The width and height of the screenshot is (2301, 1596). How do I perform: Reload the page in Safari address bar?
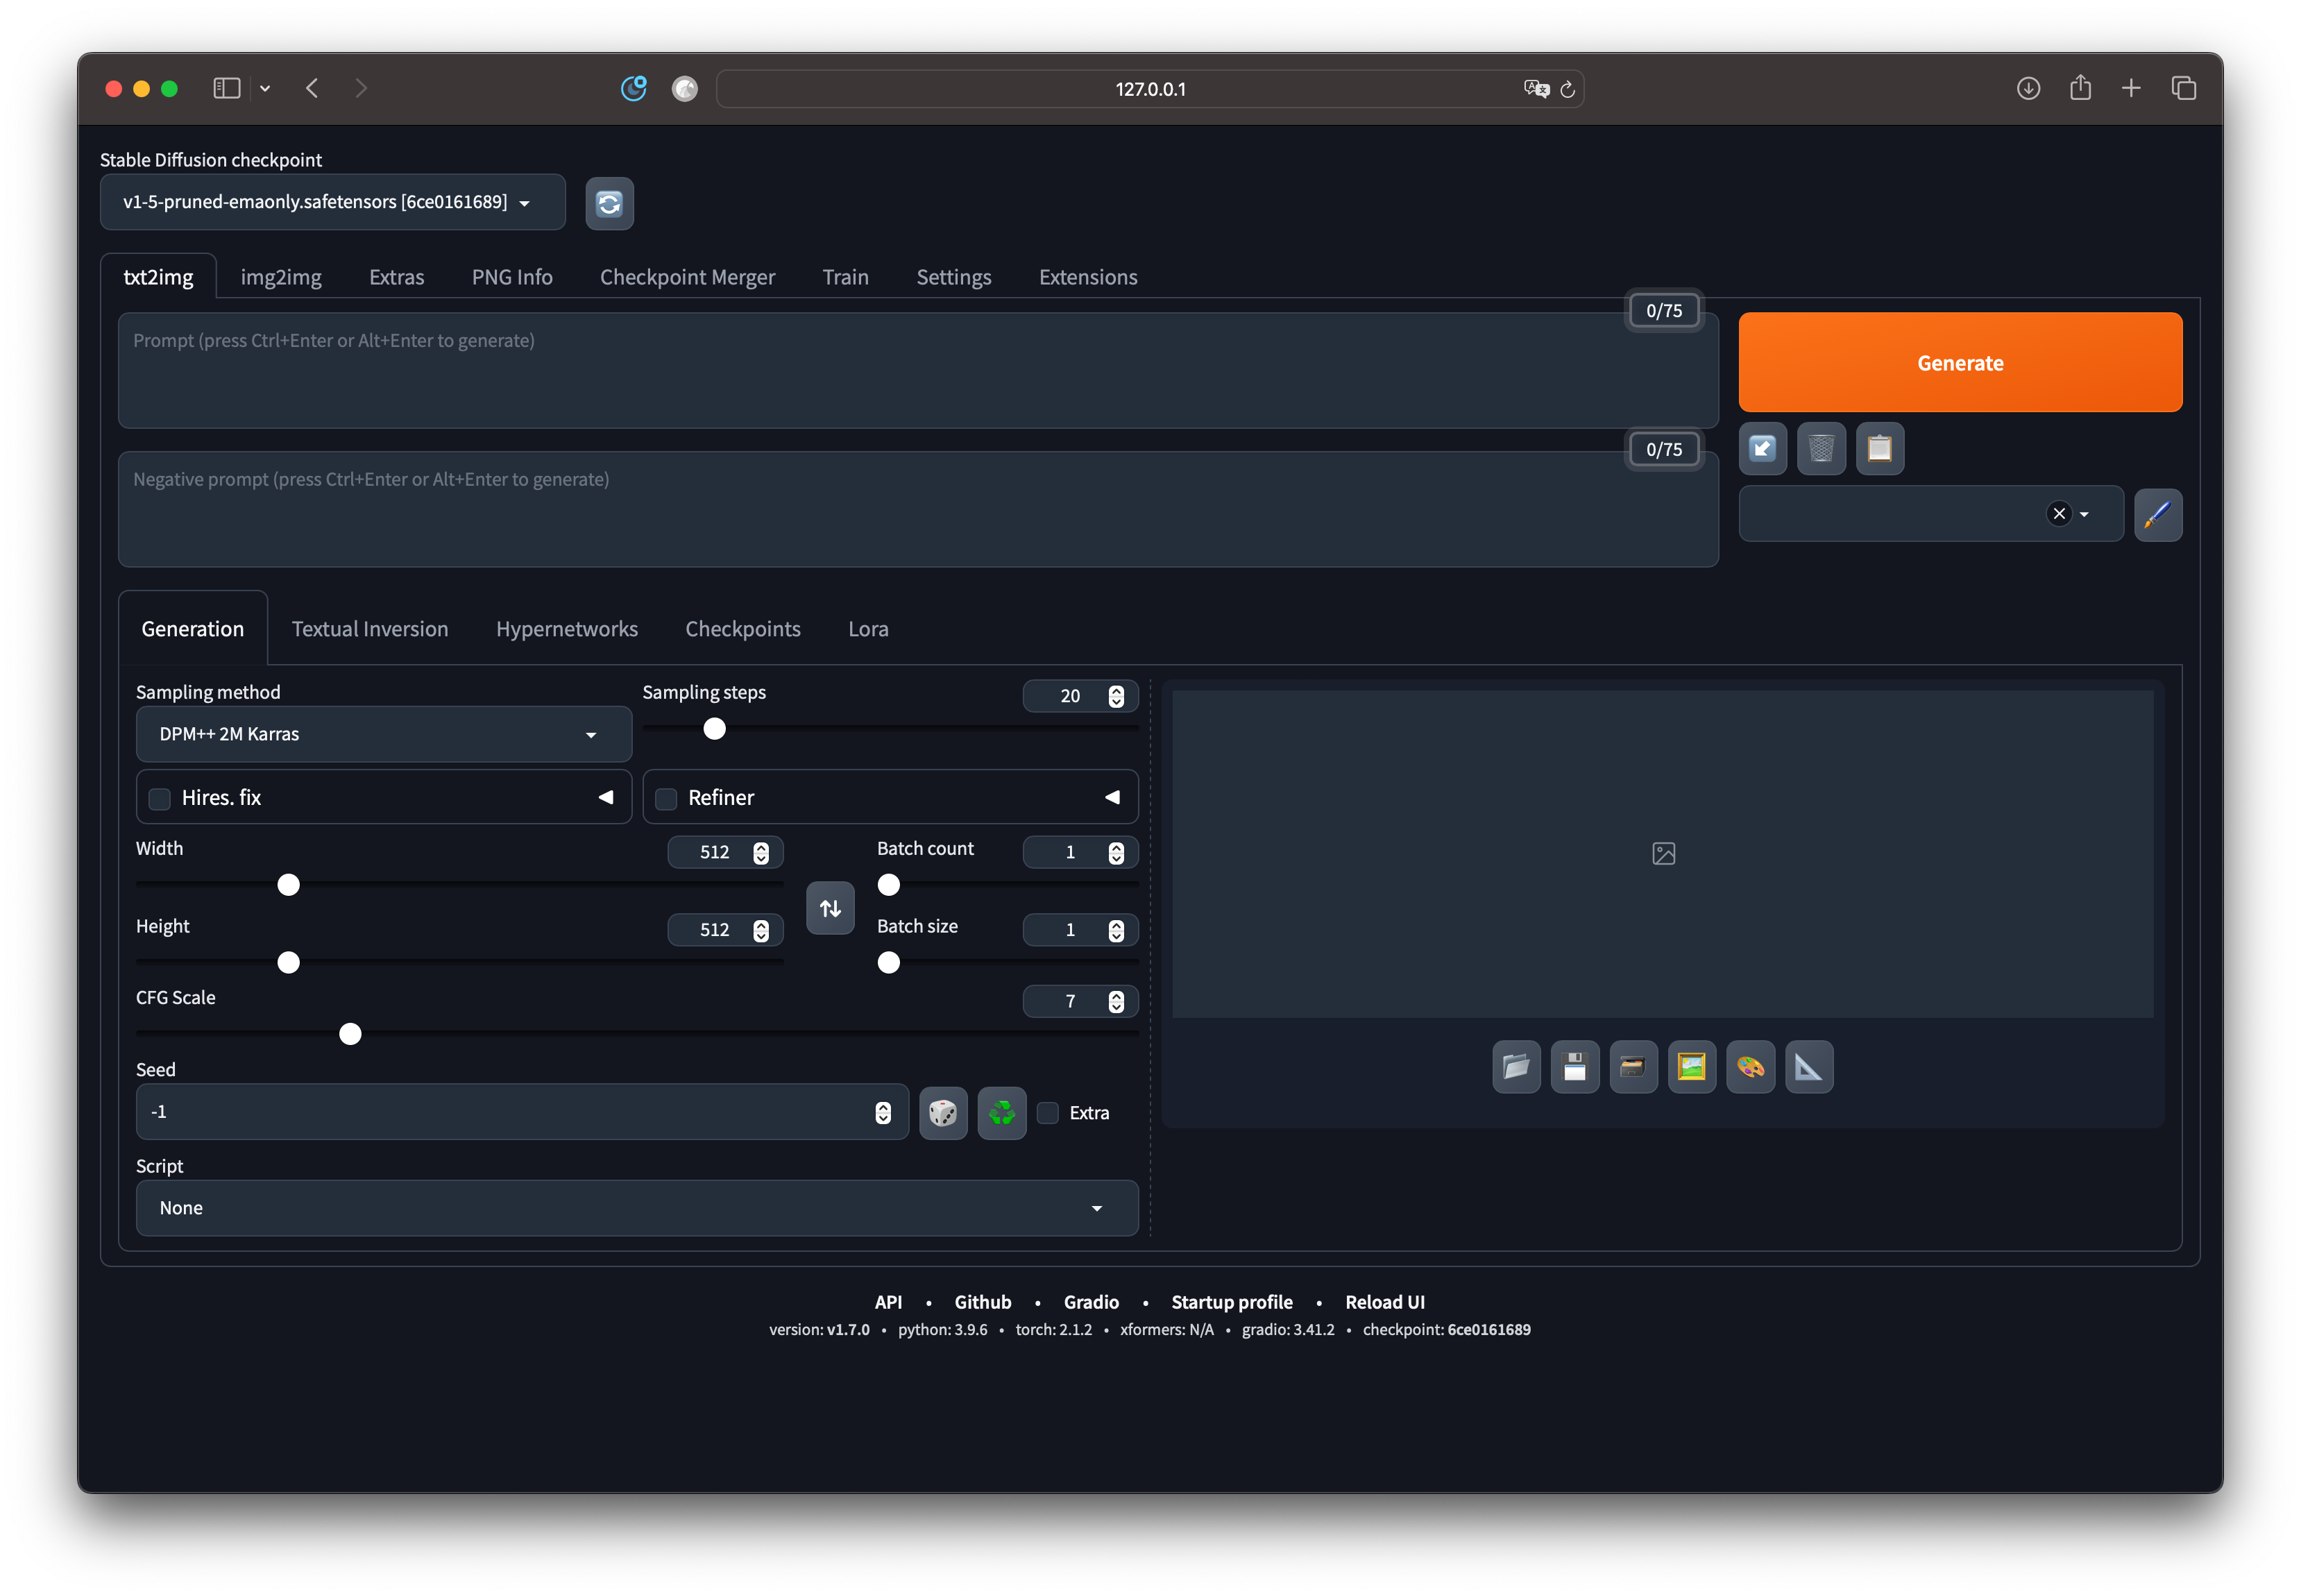tap(1567, 89)
